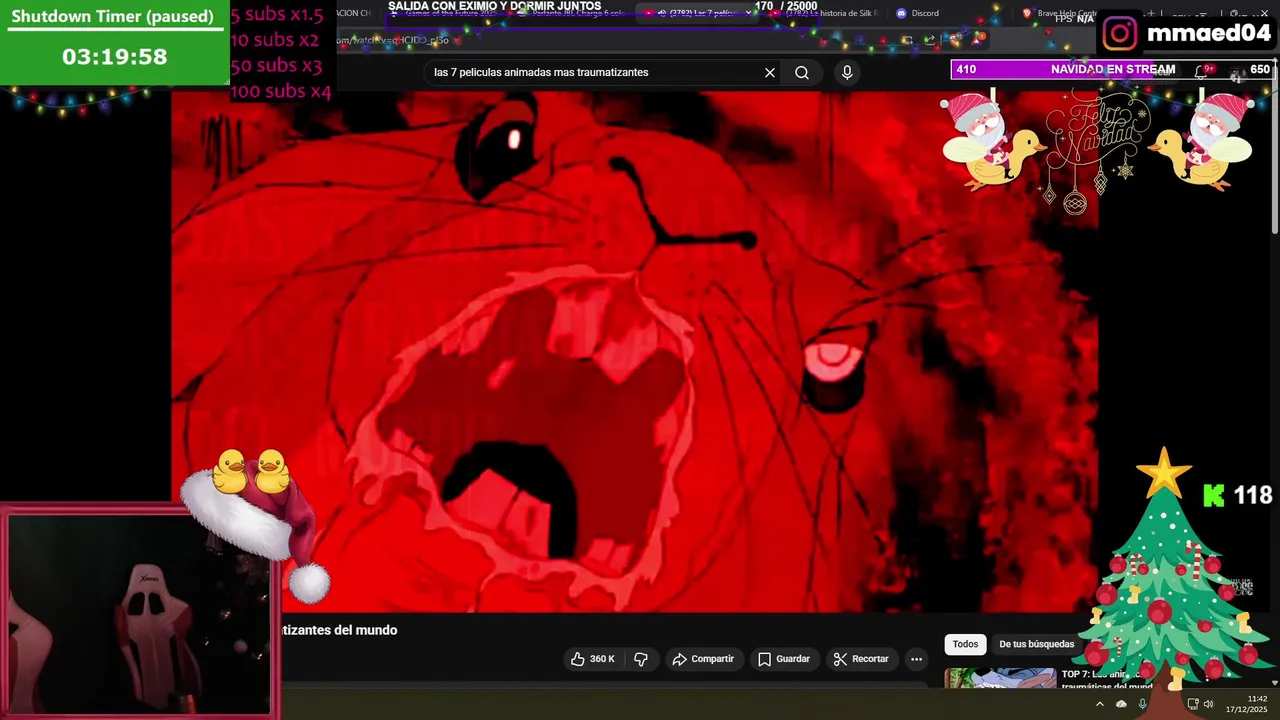Viewport: 1280px width, 720px height.
Task: Switch to the historia de Silk tab
Action: [823, 13]
